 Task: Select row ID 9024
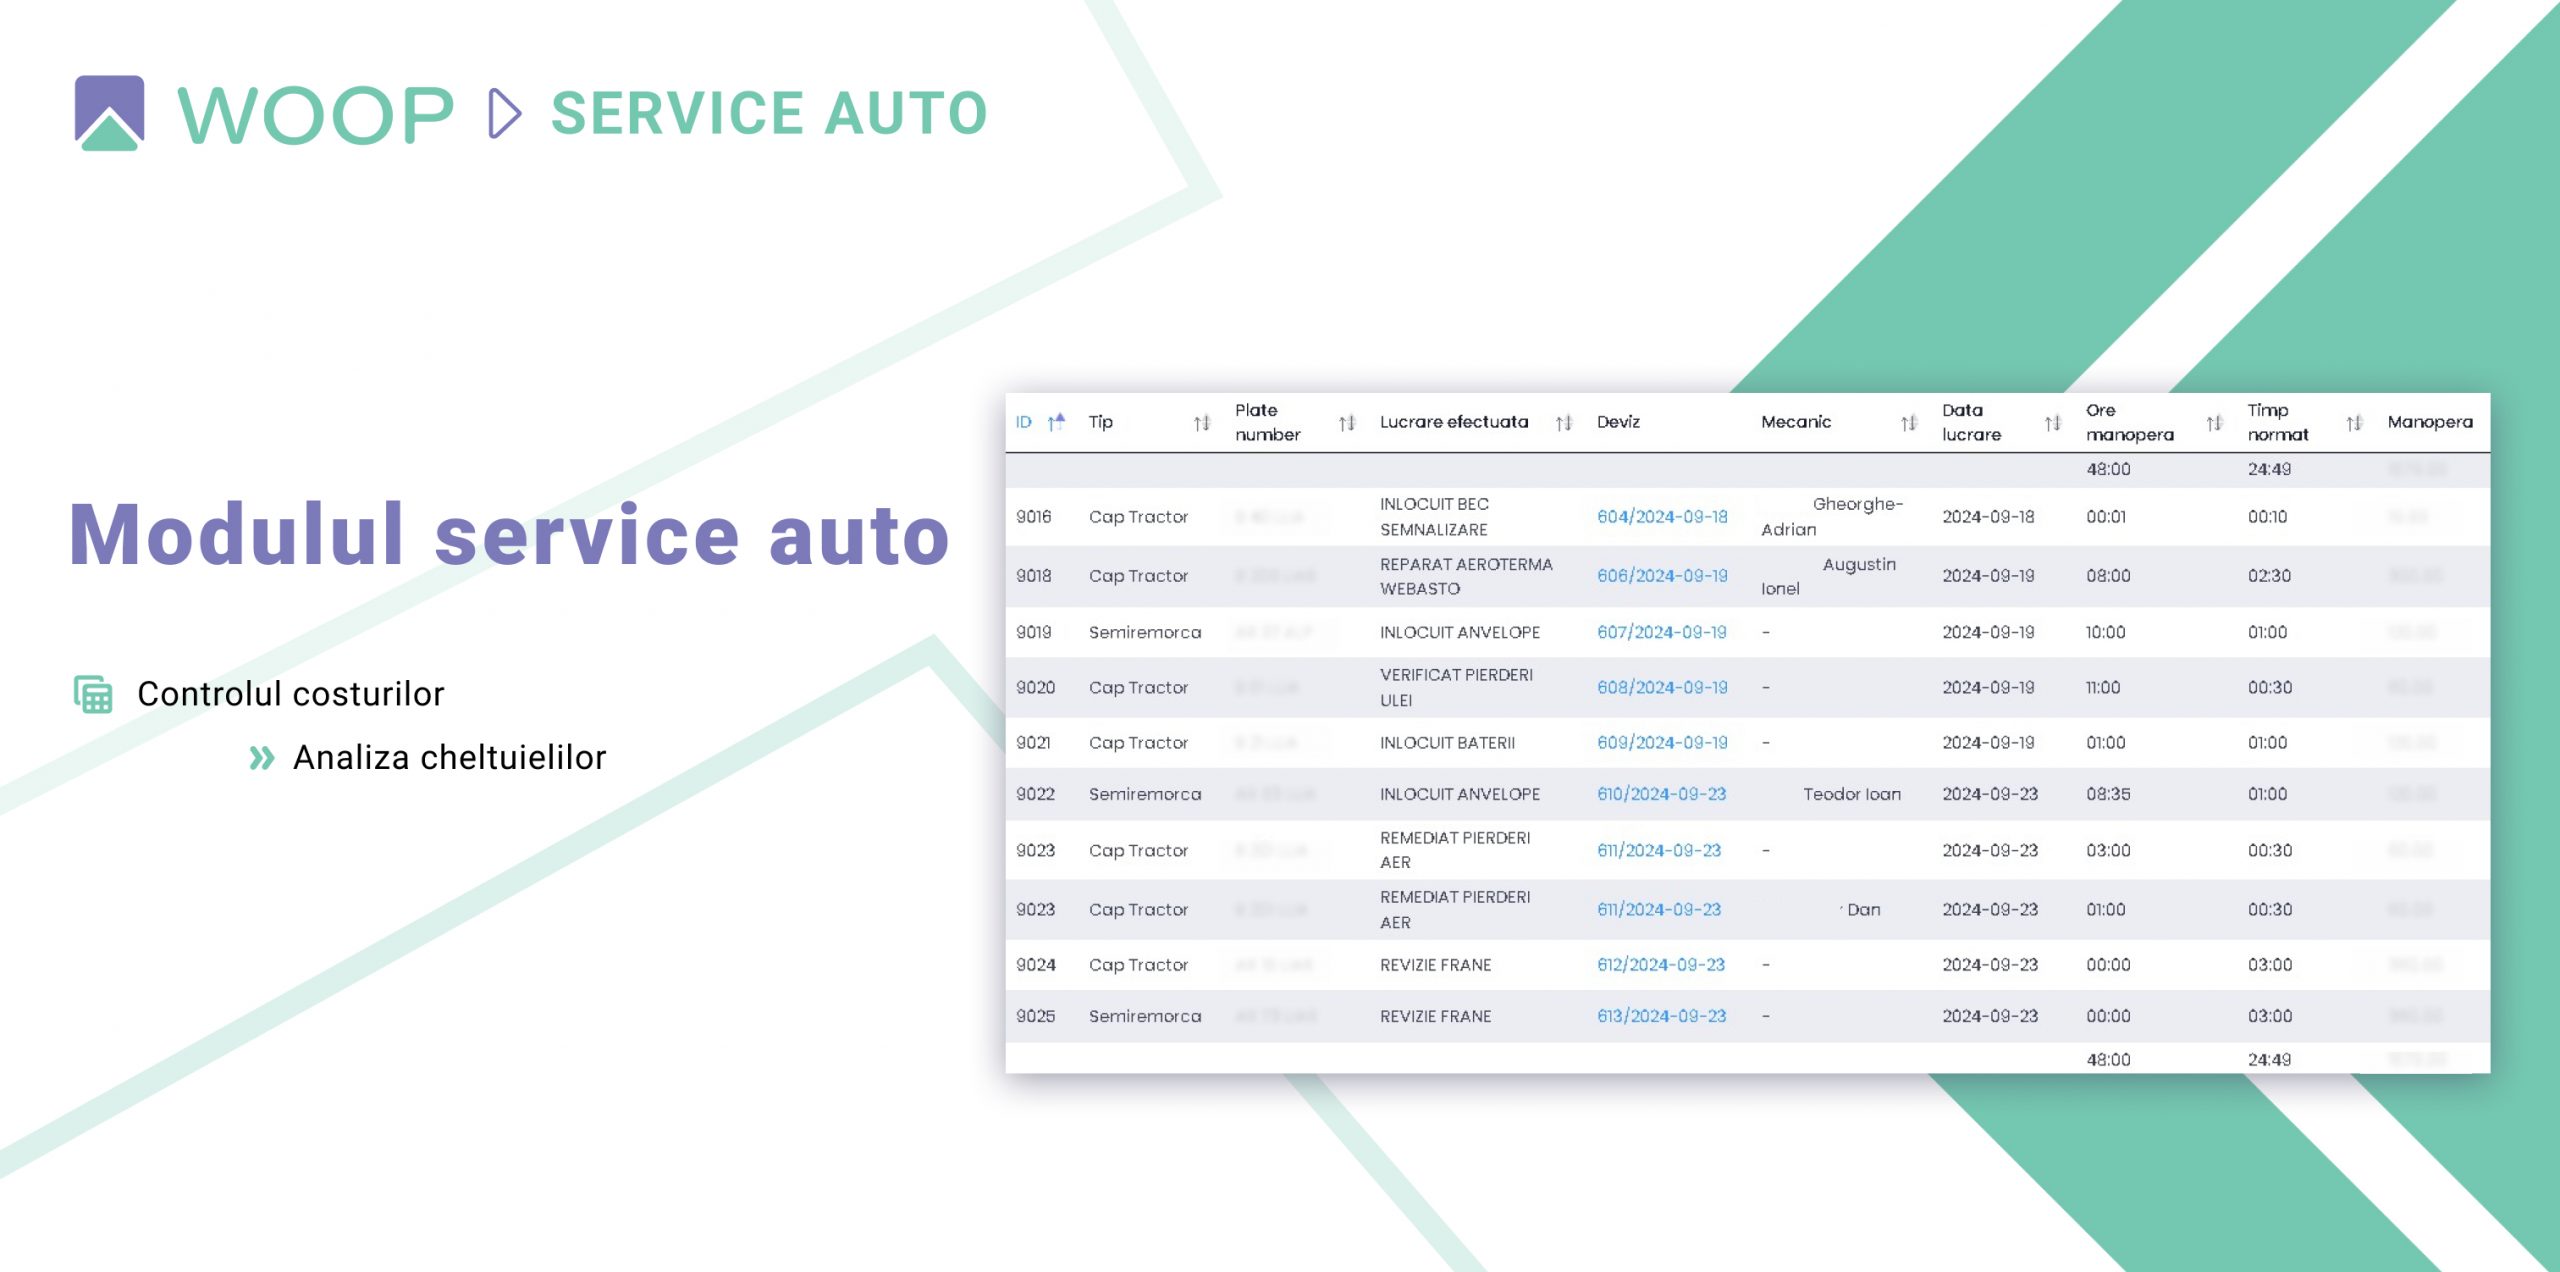[x=1035, y=965]
